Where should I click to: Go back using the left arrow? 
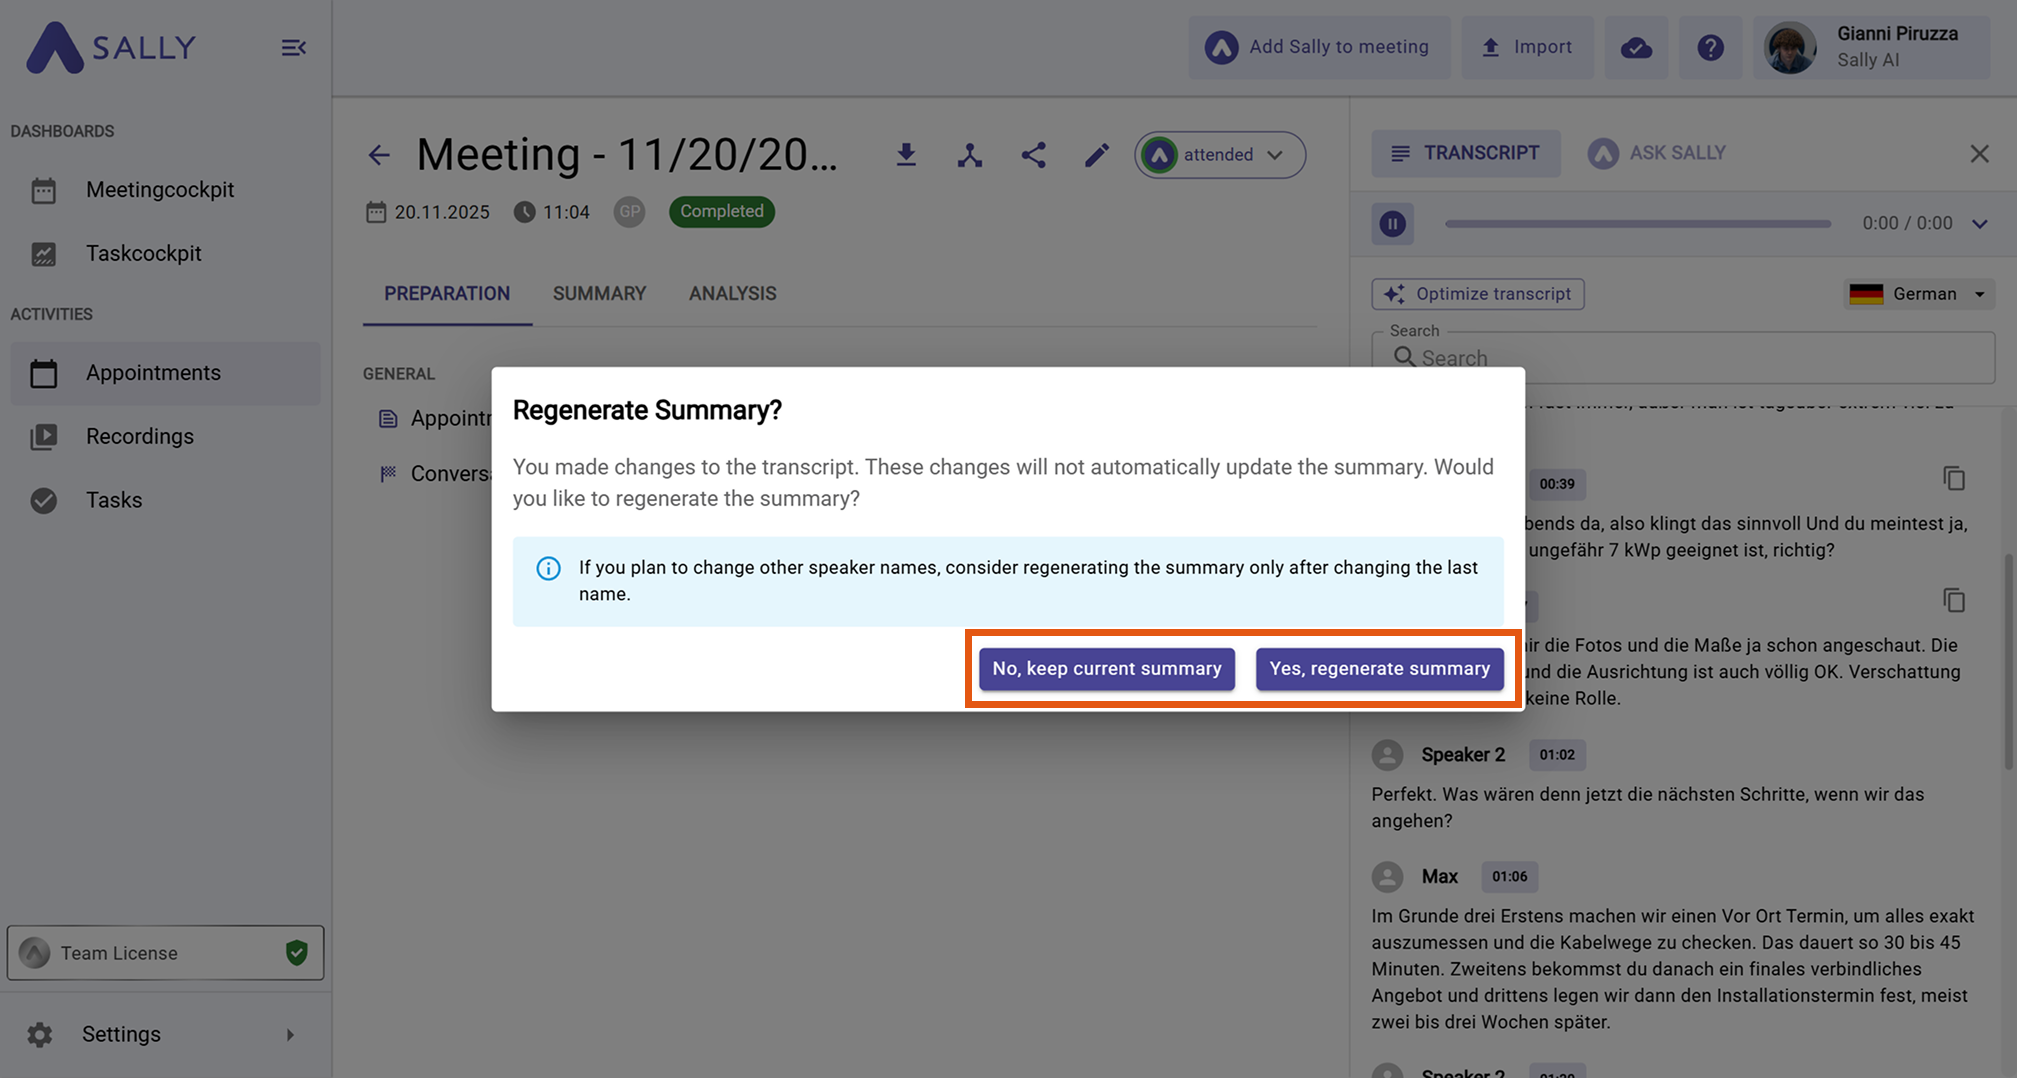tap(378, 155)
